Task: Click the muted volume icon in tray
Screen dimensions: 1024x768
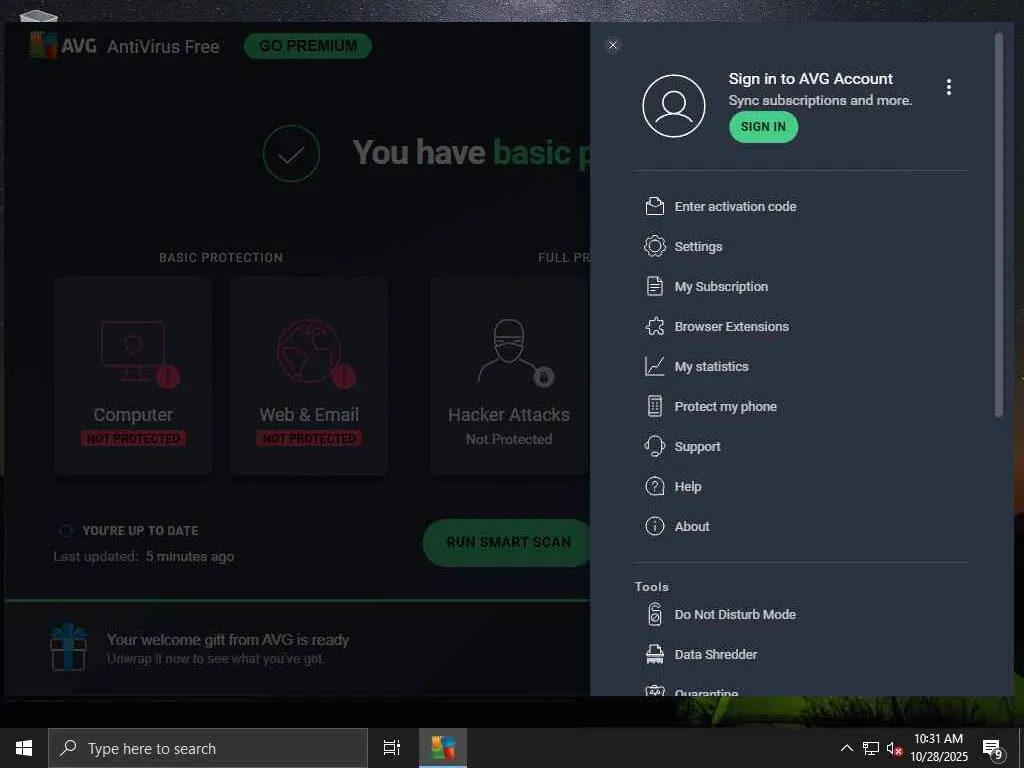Action: 893,748
